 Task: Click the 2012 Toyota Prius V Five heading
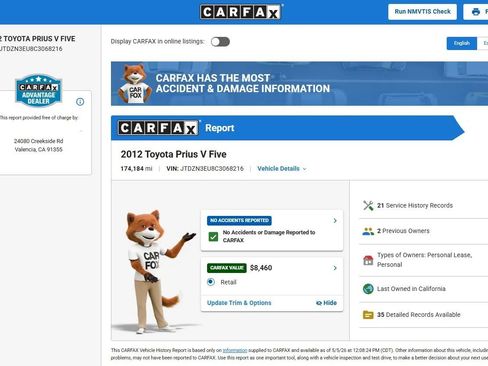click(173, 154)
